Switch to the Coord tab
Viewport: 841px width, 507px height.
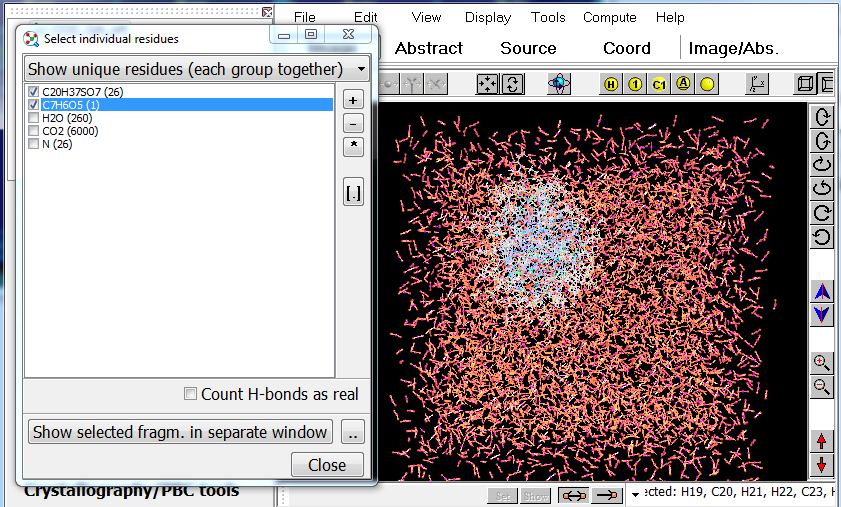[x=626, y=48]
